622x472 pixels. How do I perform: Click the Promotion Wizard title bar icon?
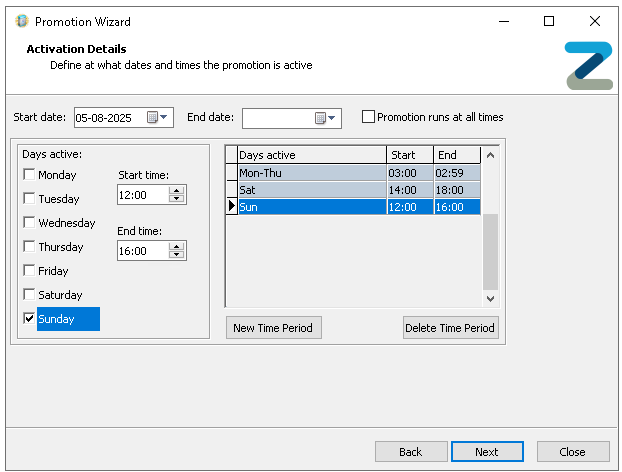(19, 21)
